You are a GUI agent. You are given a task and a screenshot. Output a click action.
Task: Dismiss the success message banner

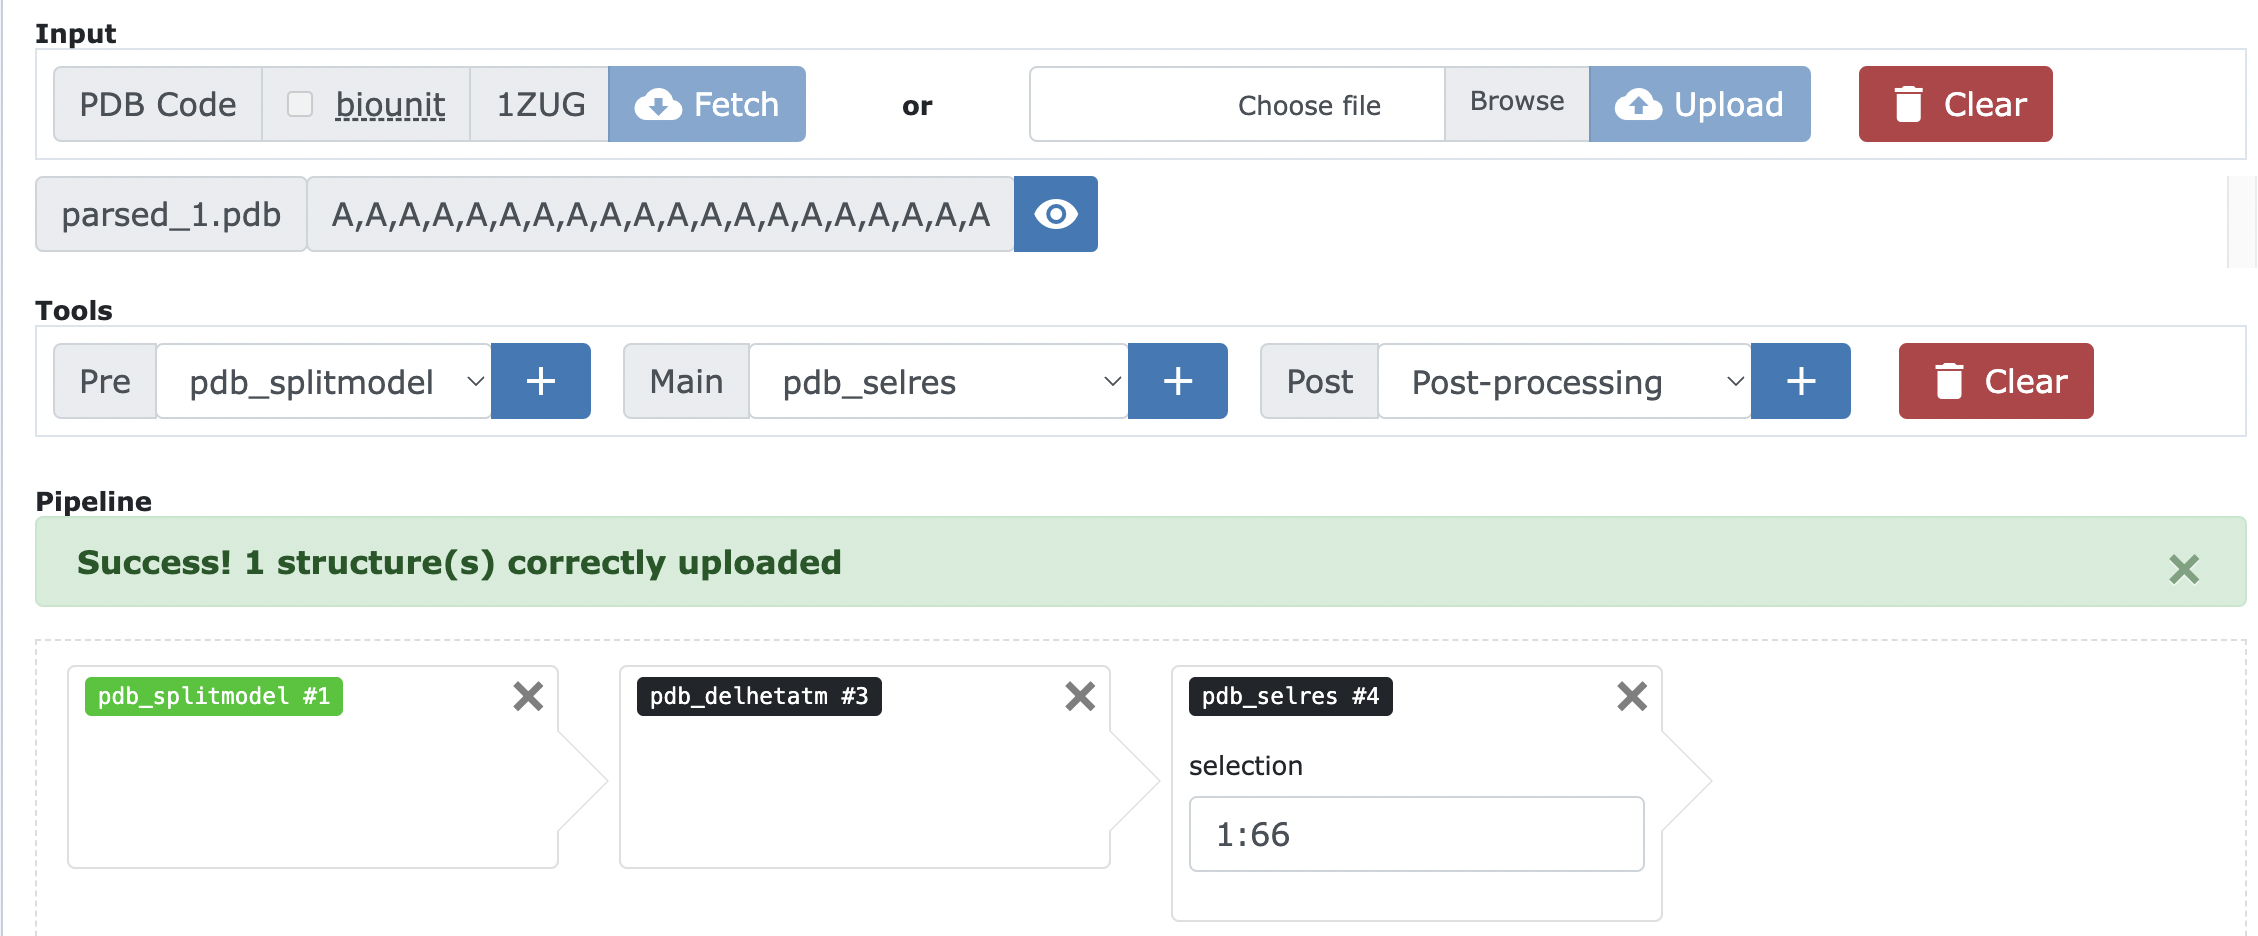[2184, 569]
